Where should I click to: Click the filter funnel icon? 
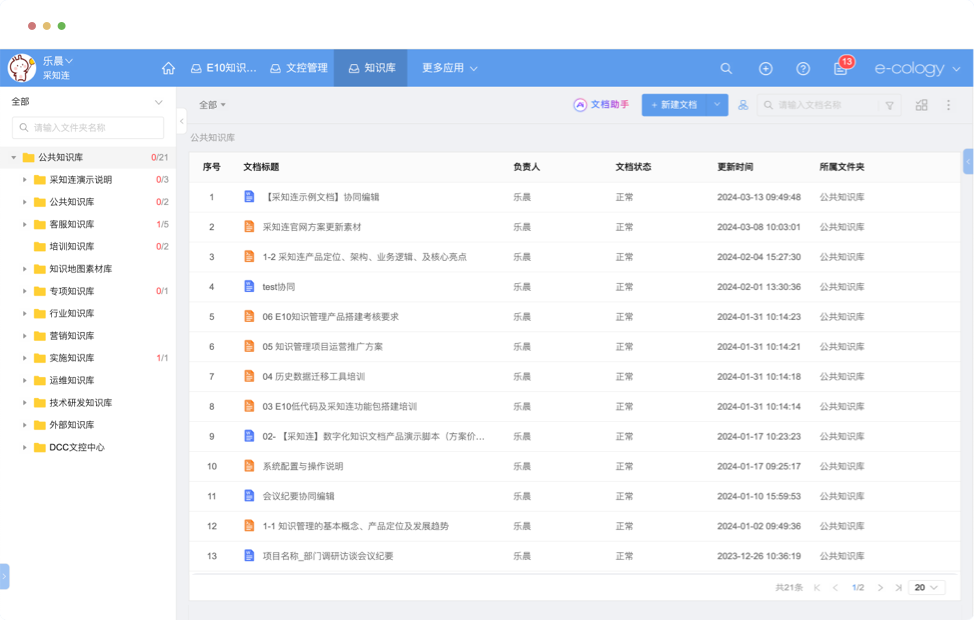click(889, 105)
